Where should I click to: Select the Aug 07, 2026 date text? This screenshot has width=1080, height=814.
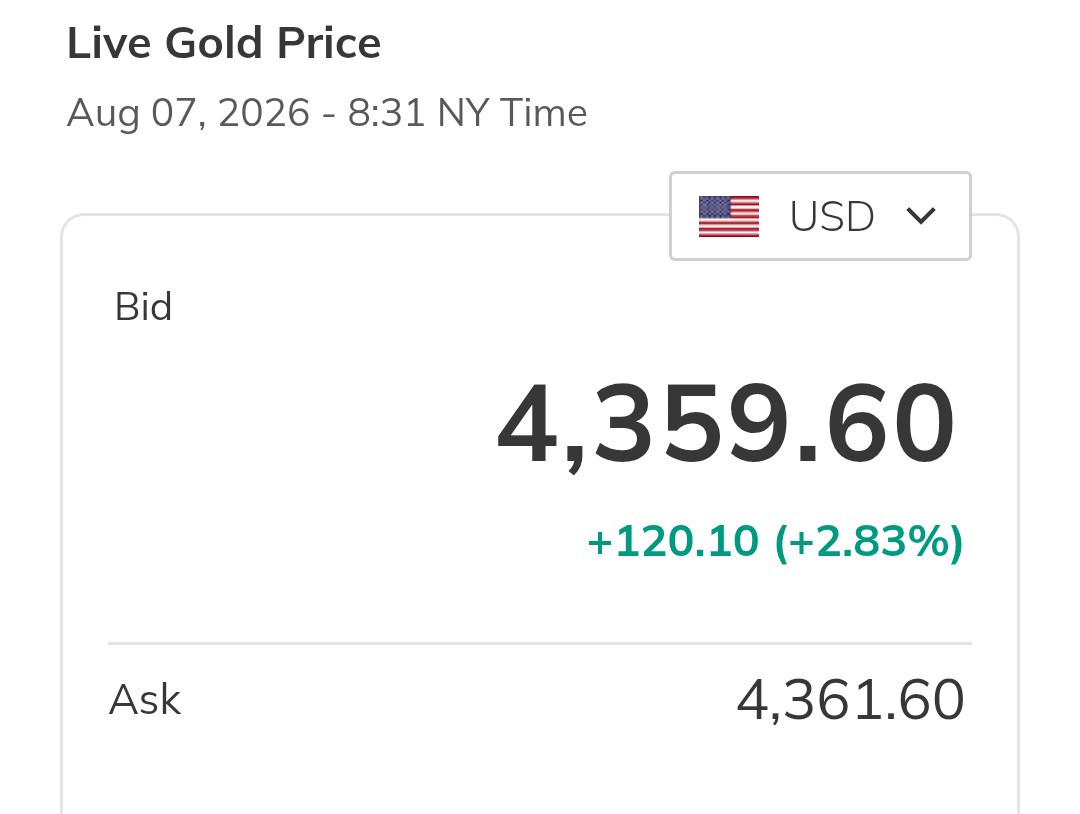click(188, 113)
